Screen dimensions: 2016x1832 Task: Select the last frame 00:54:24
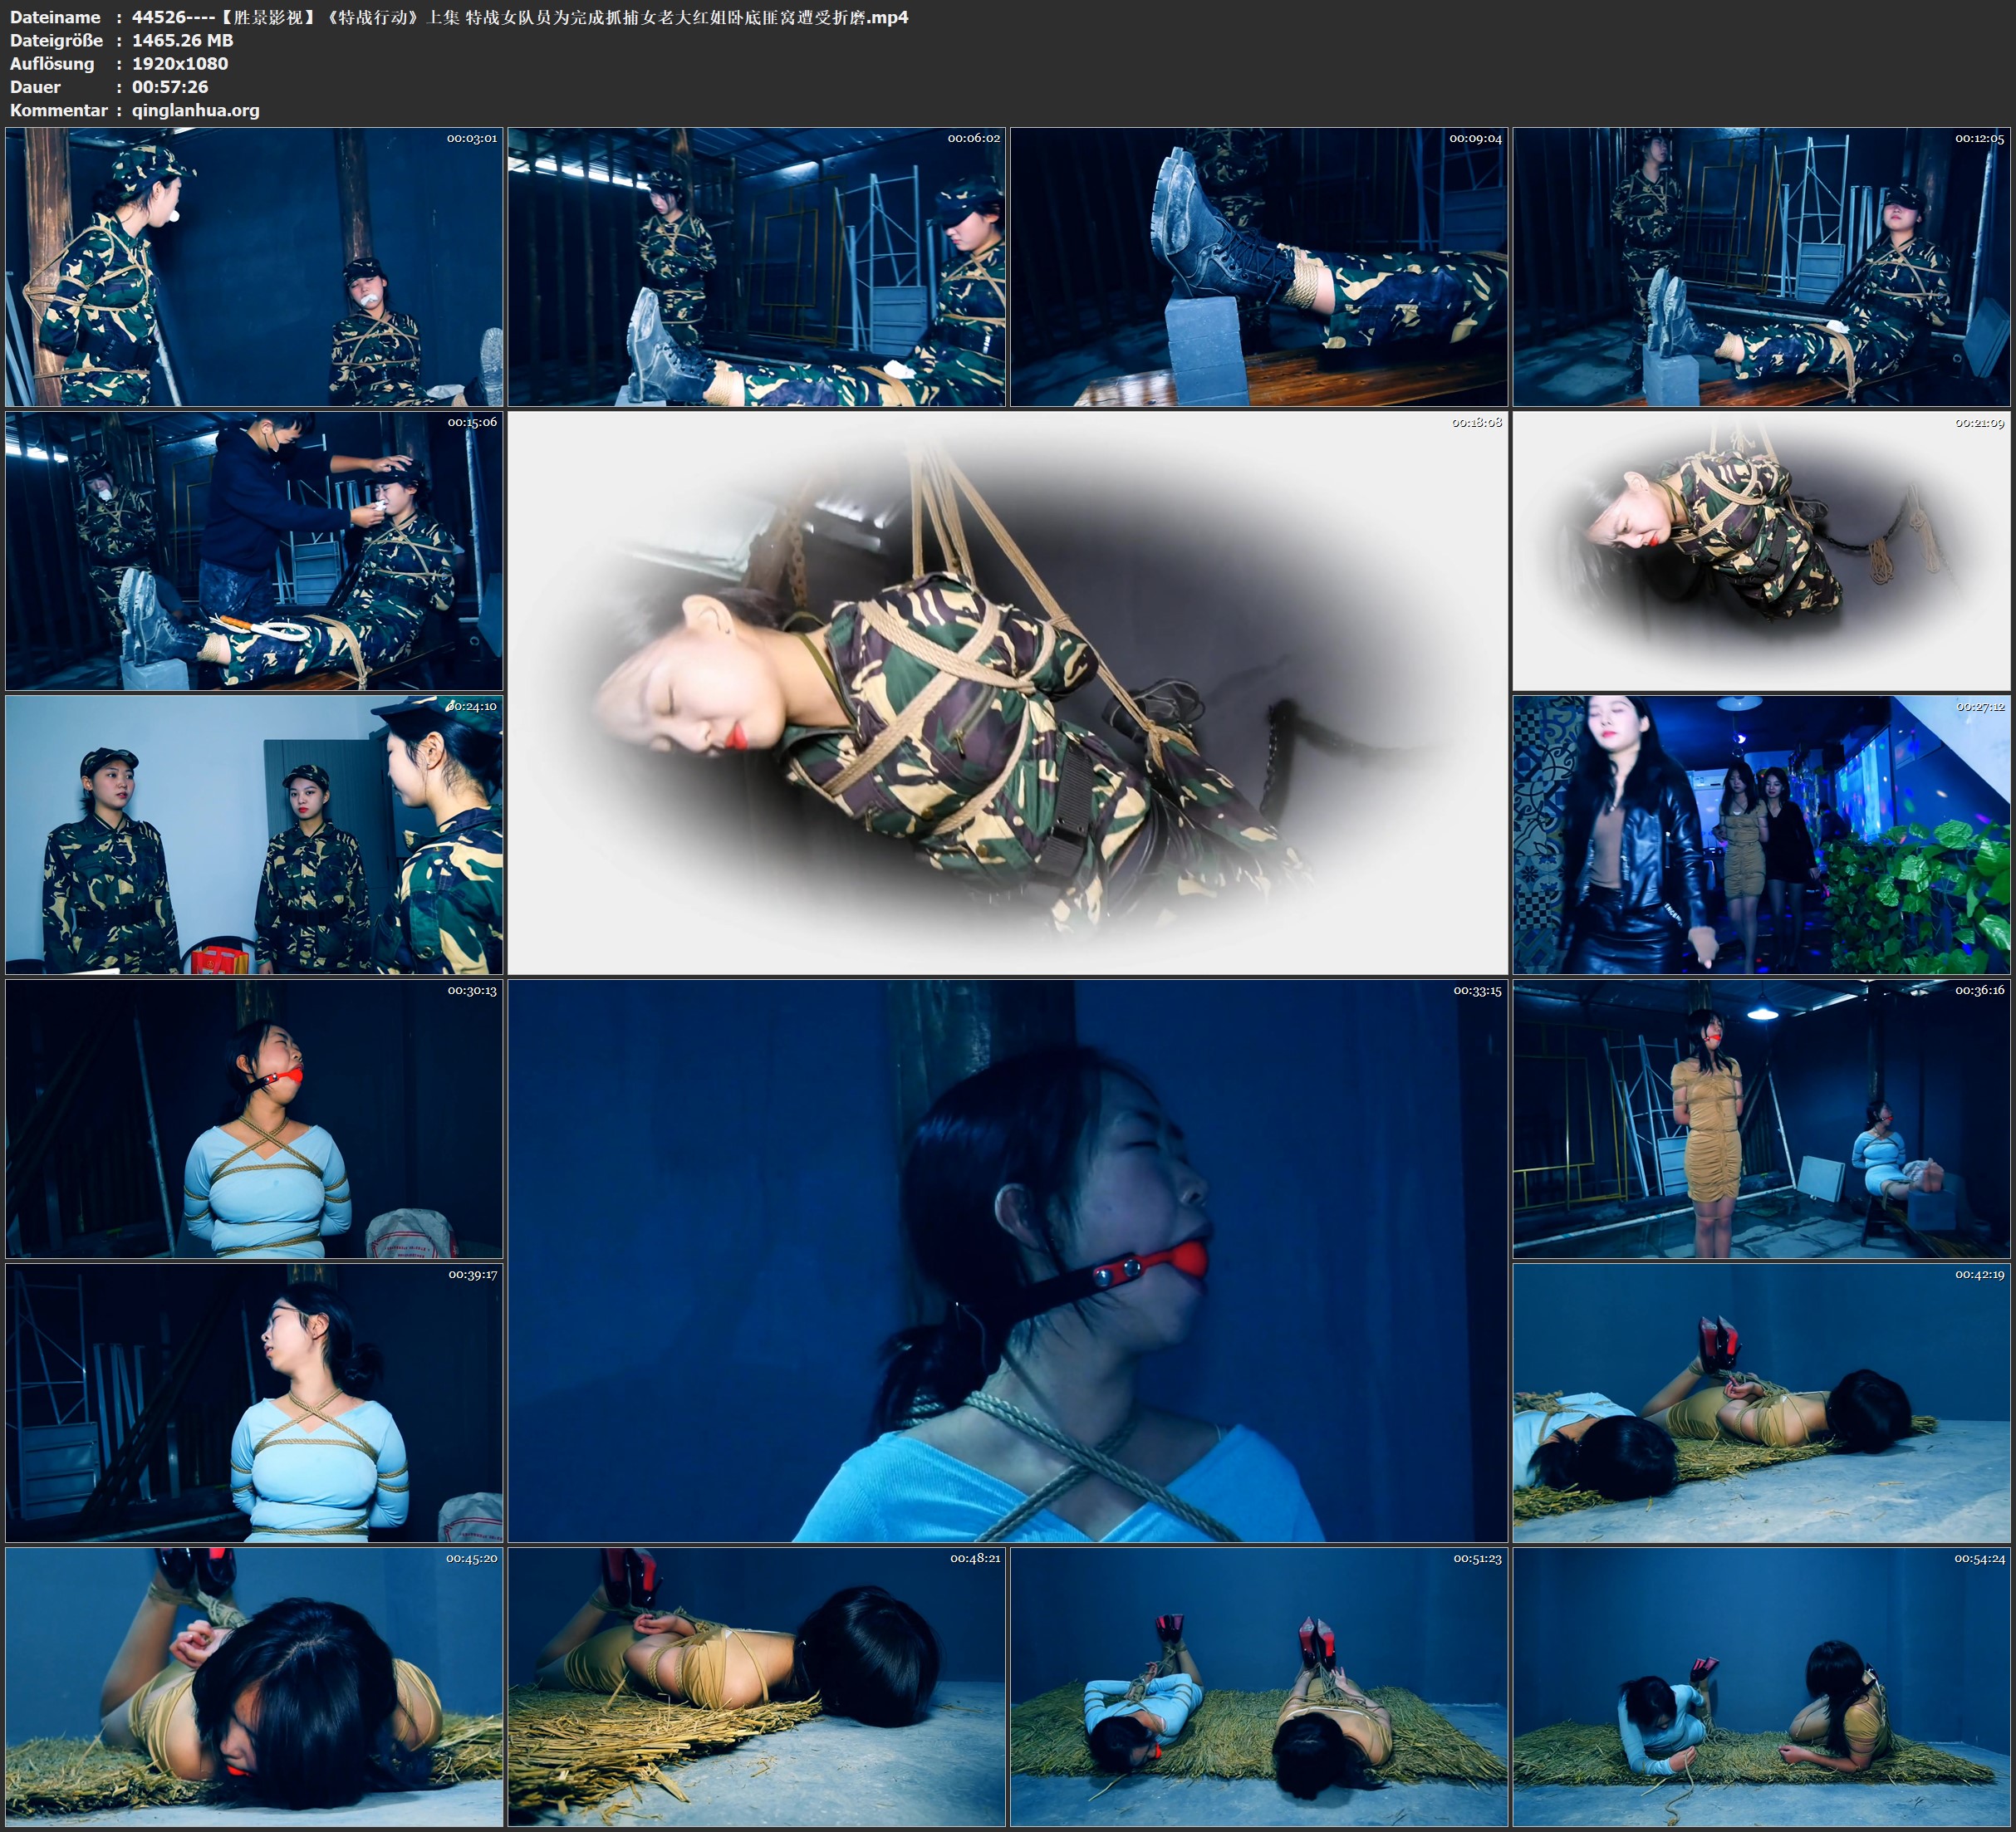[1761, 1687]
